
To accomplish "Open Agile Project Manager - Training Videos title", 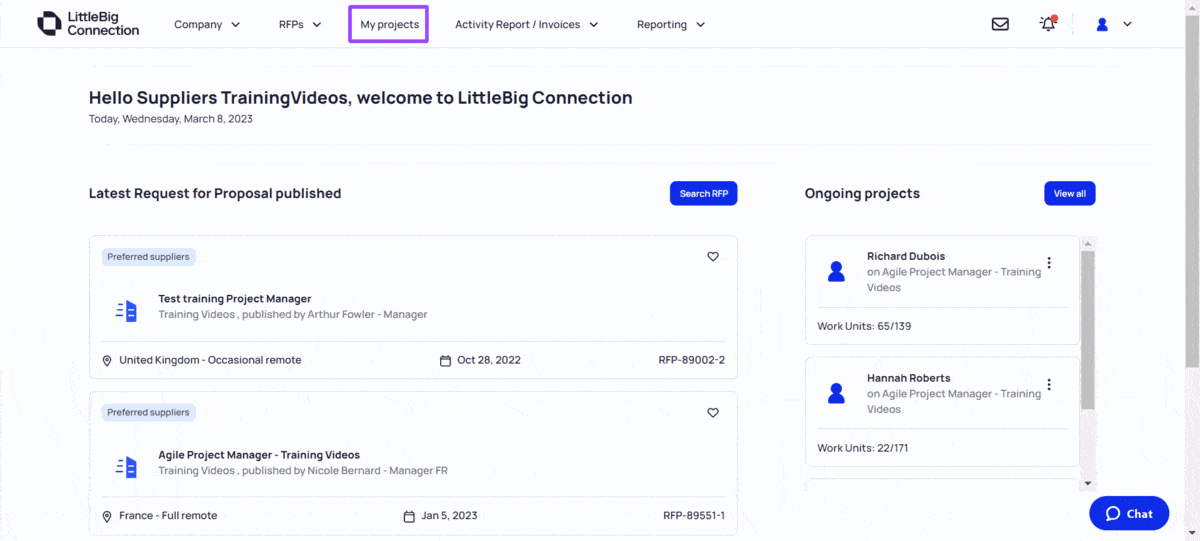I will coord(259,455).
